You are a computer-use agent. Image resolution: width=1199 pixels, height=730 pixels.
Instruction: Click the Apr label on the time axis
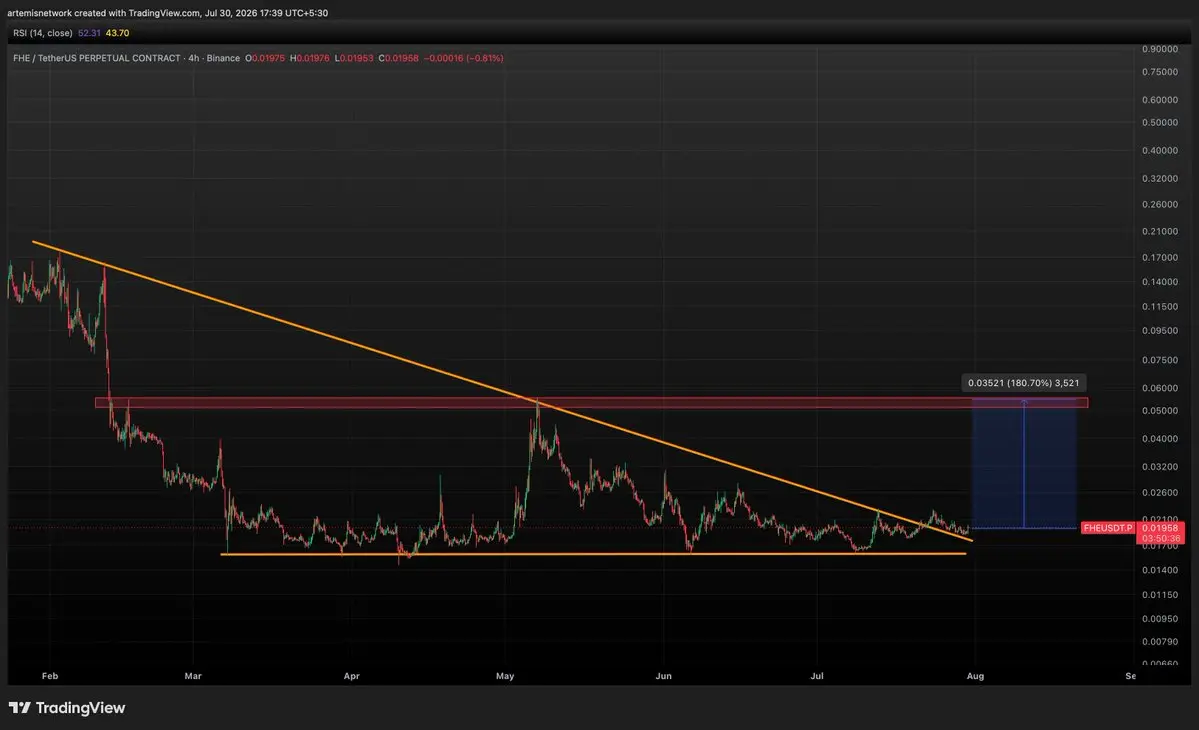click(x=351, y=676)
